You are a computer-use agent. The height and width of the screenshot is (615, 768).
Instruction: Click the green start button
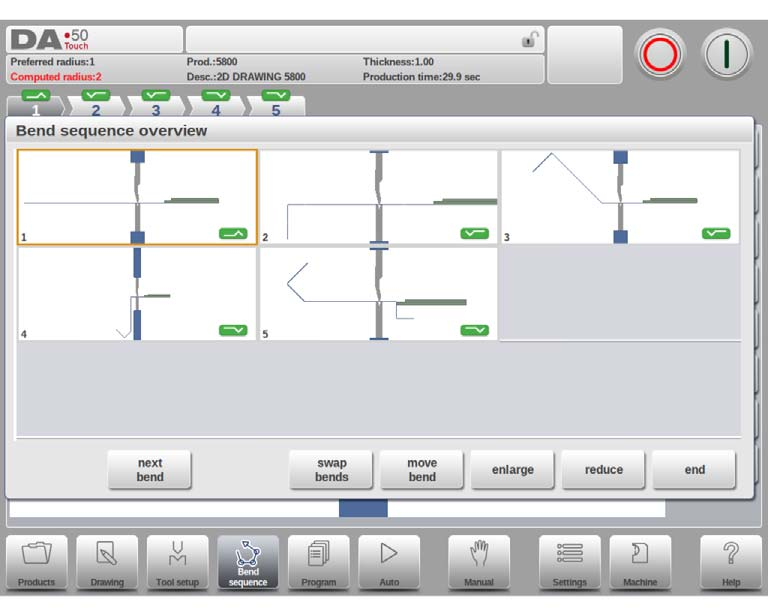tap(727, 54)
